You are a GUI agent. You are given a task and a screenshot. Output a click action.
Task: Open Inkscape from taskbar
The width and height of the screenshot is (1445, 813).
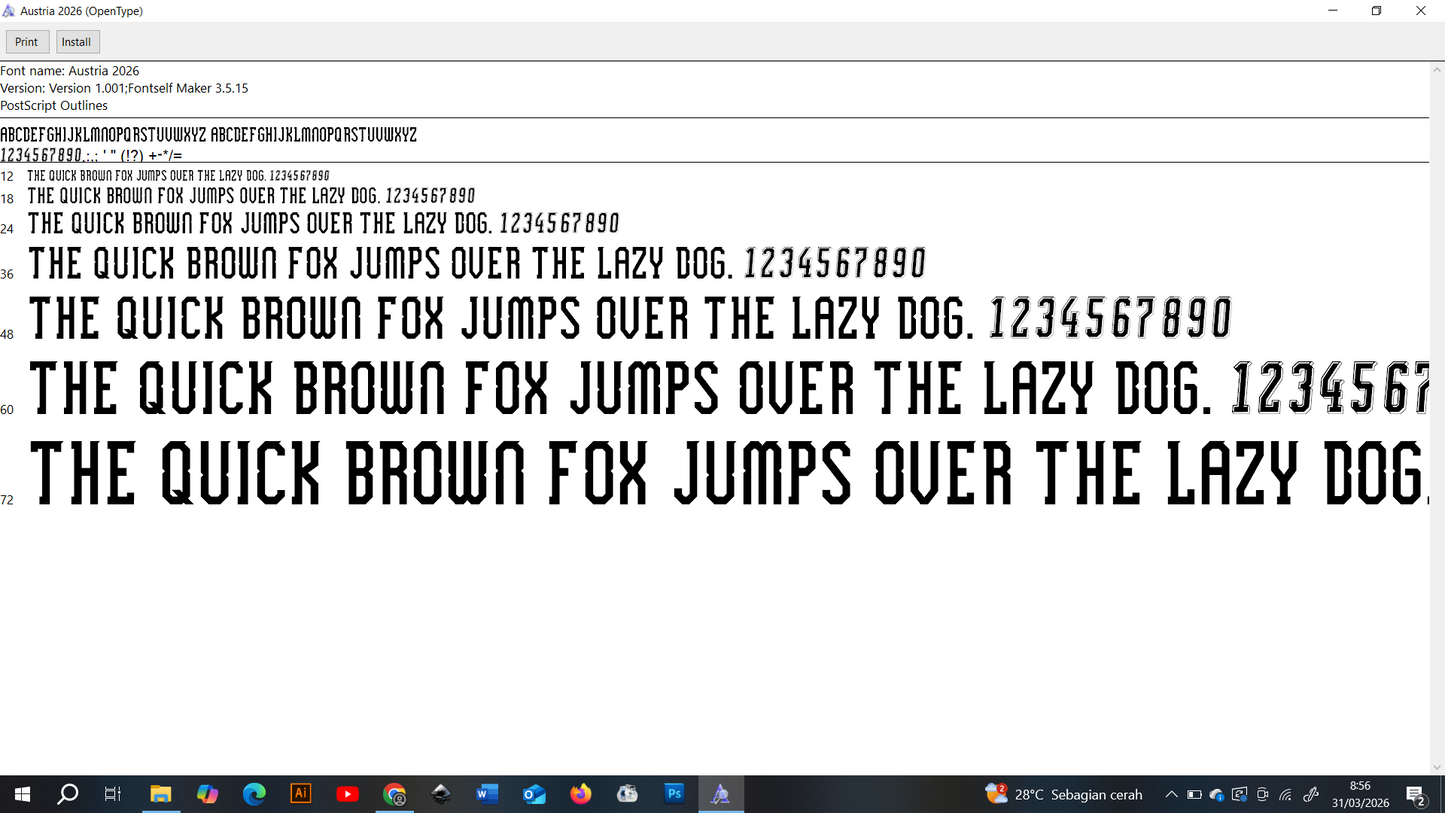(x=441, y=794)
